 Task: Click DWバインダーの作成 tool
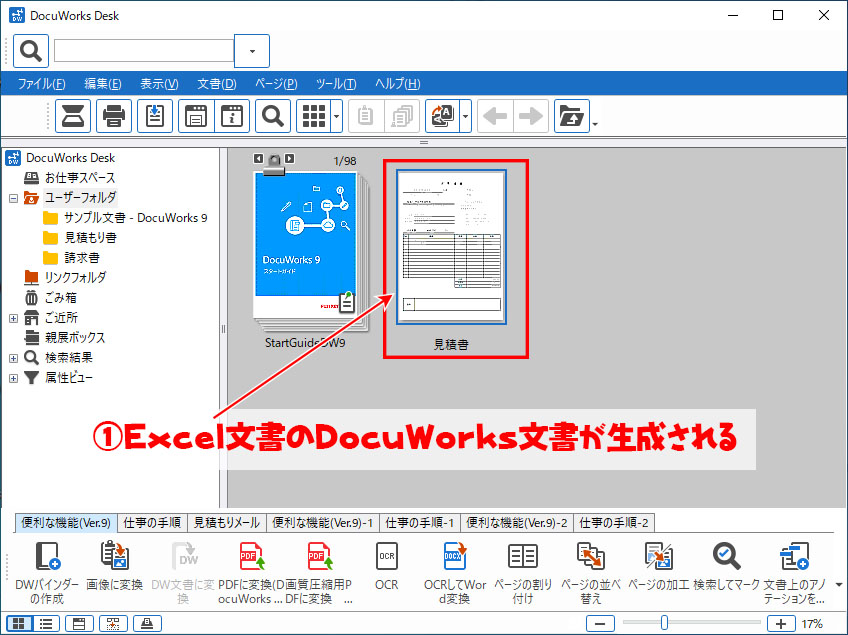[x=47, y=573]
